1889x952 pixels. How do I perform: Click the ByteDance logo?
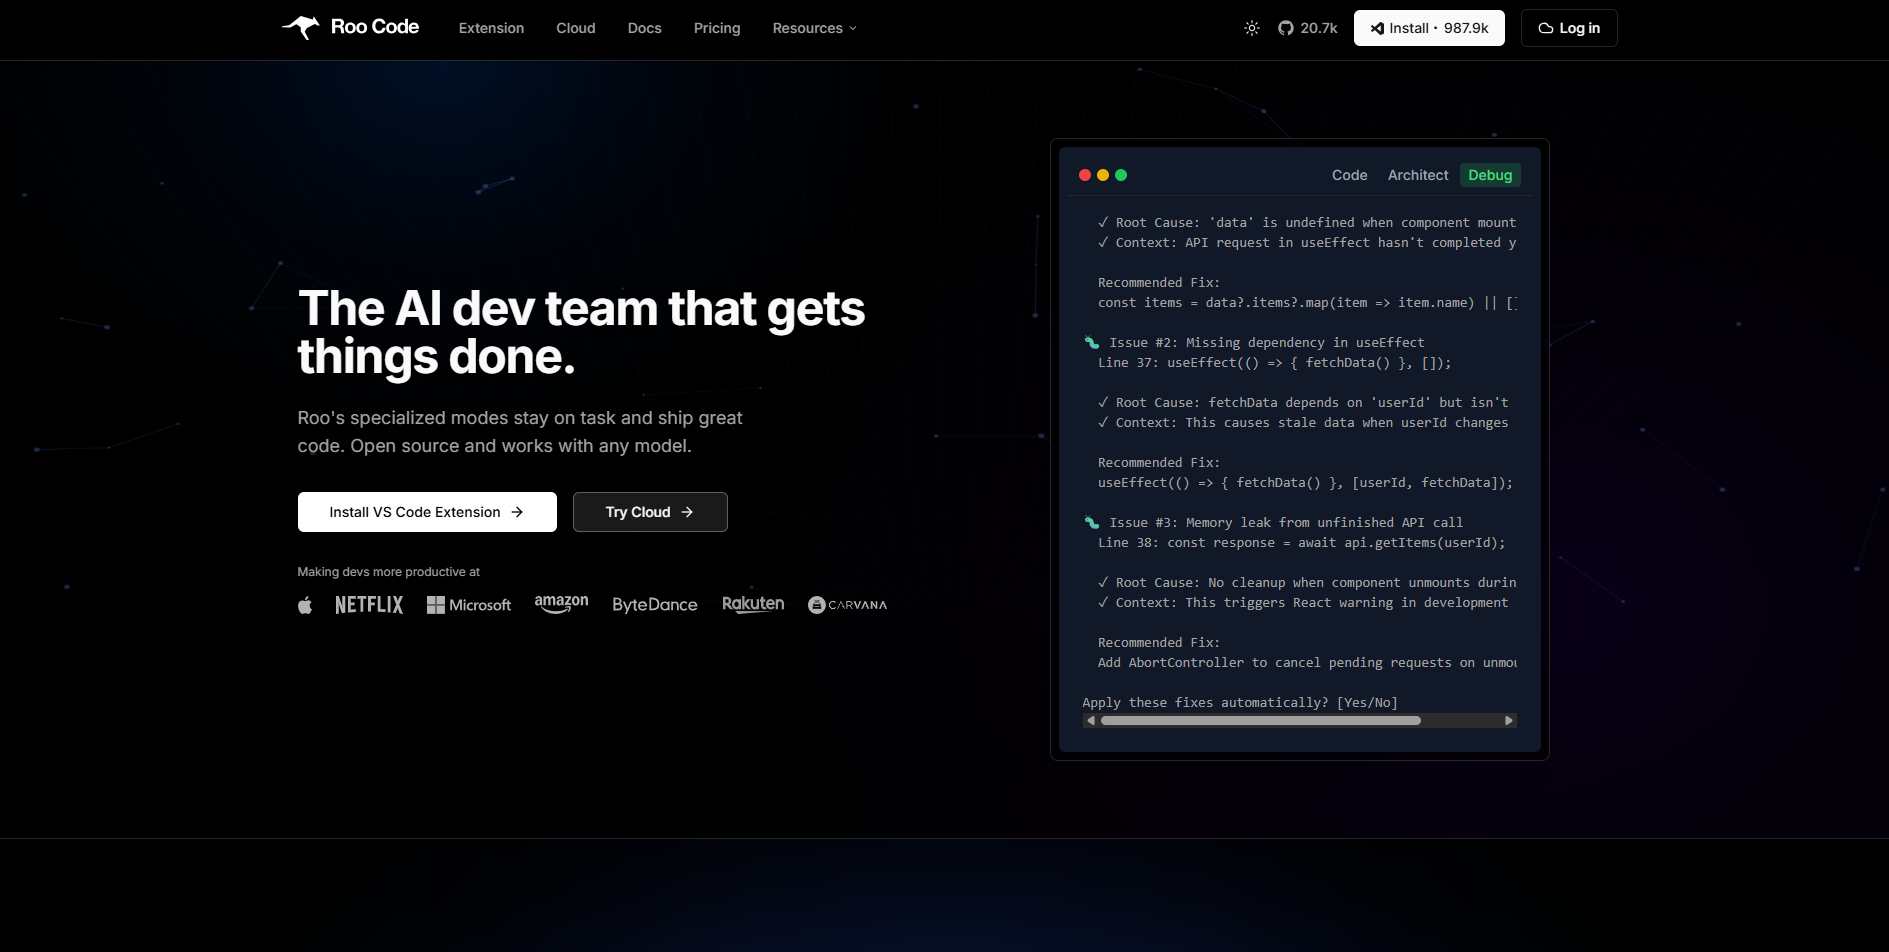coord(654,605)
